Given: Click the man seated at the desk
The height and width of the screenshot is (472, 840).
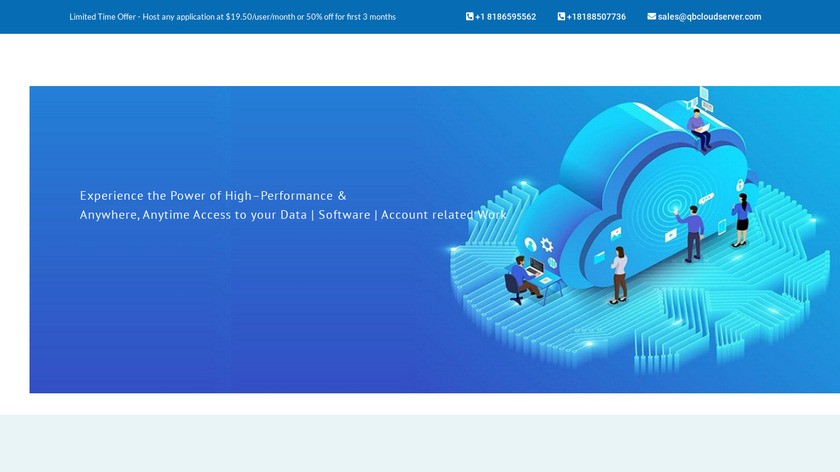Looking at the screenshot, I should pos(521,277).
